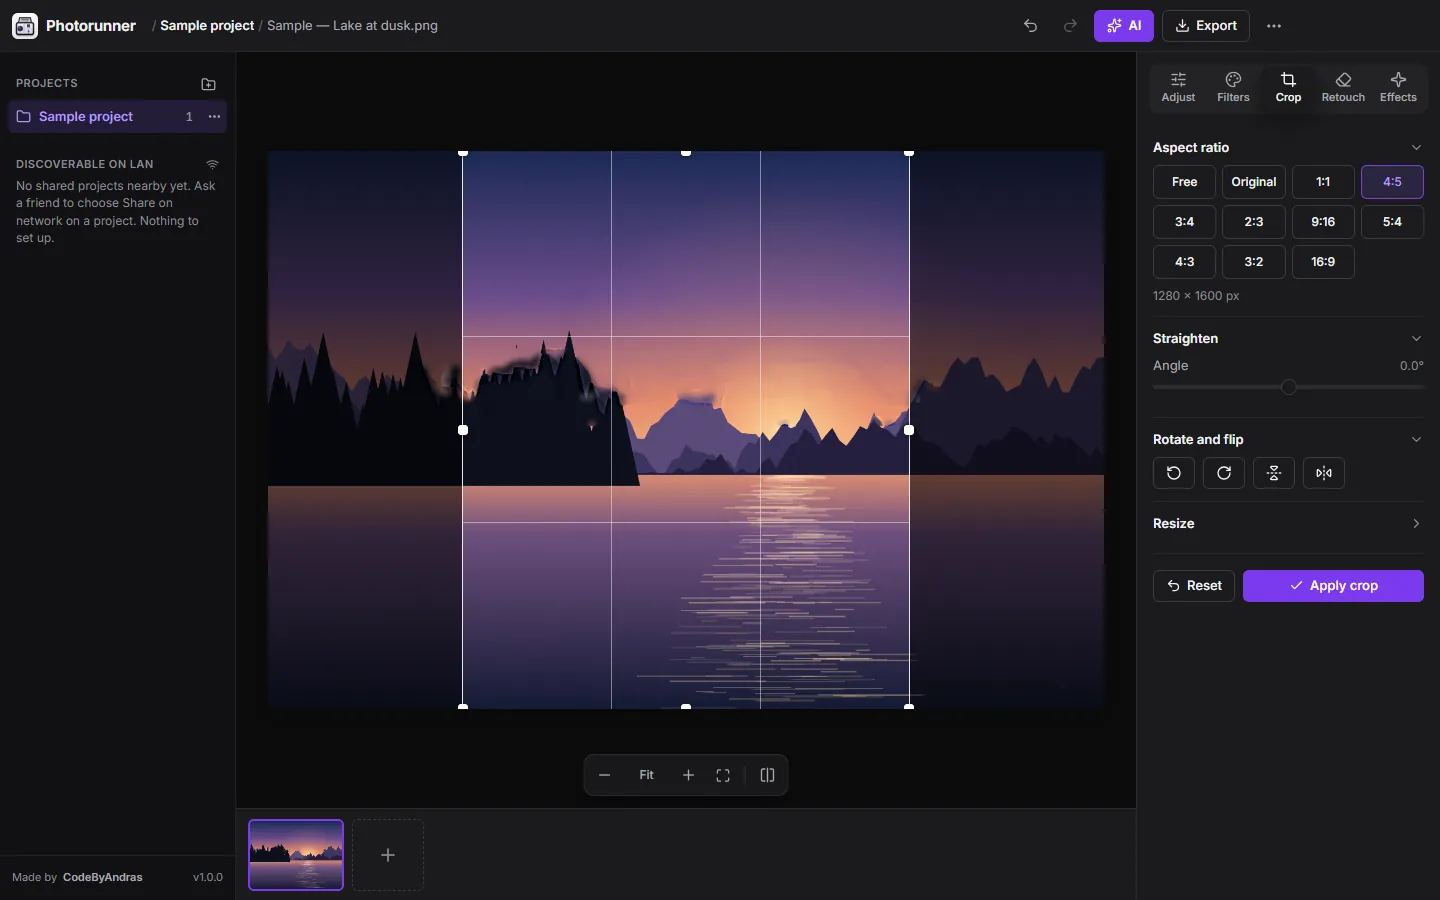Select the 4:3 aspect ratio

pos(1184,262)
